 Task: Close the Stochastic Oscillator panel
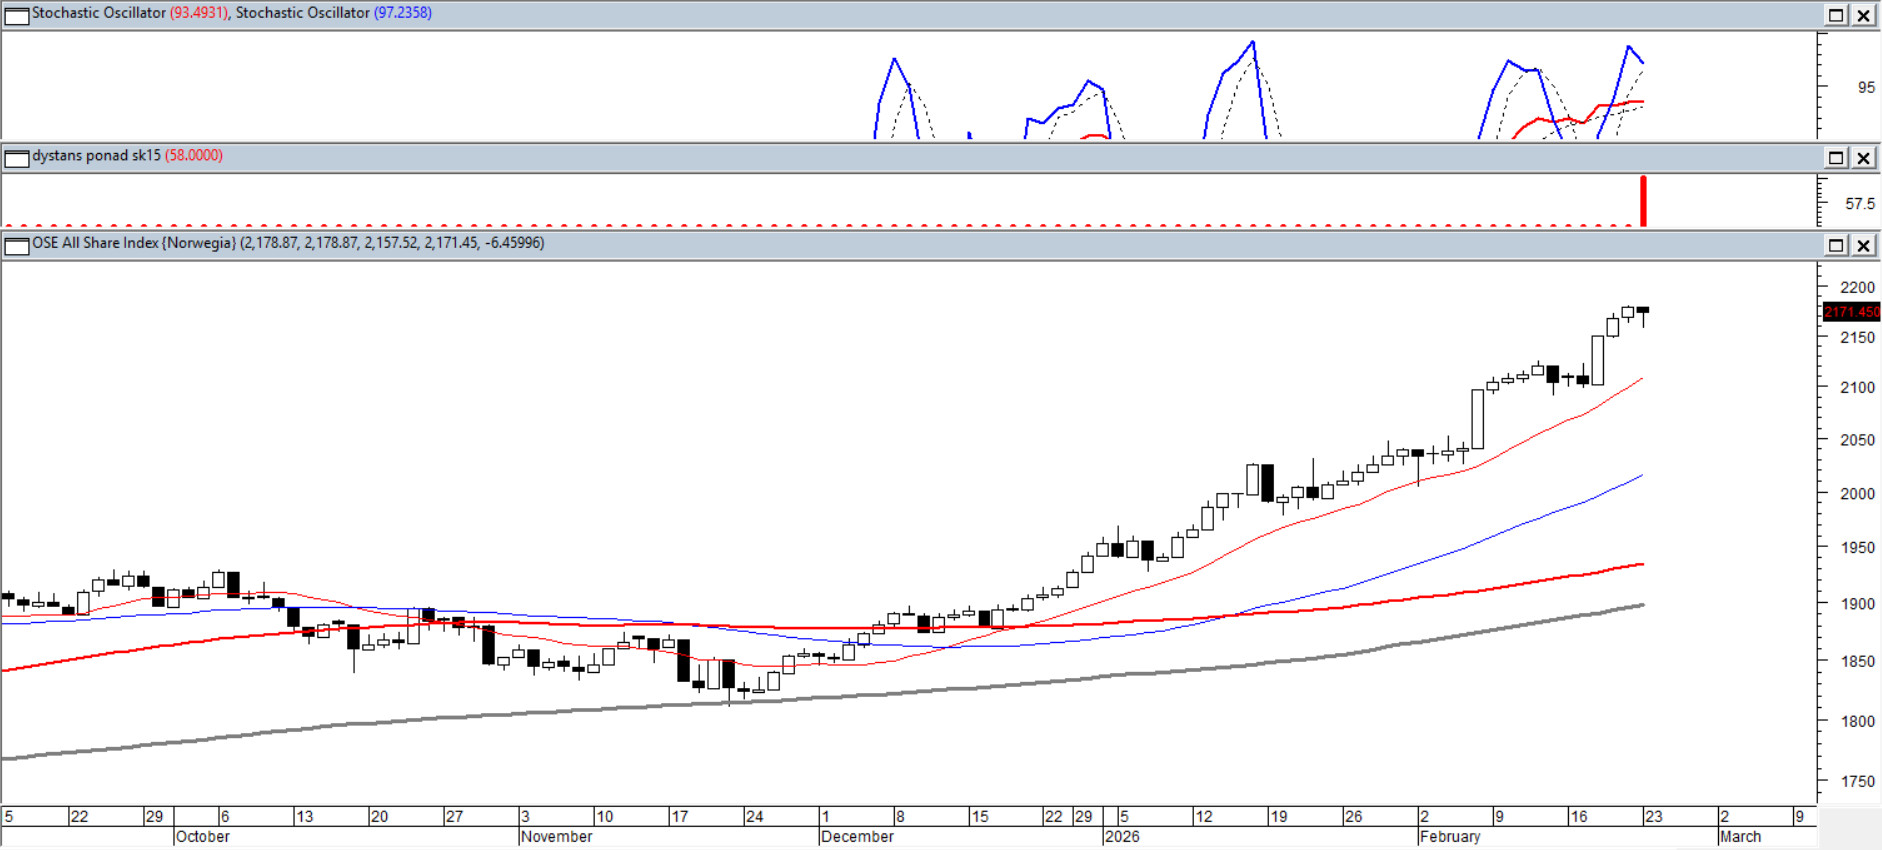click(1864, 15)
